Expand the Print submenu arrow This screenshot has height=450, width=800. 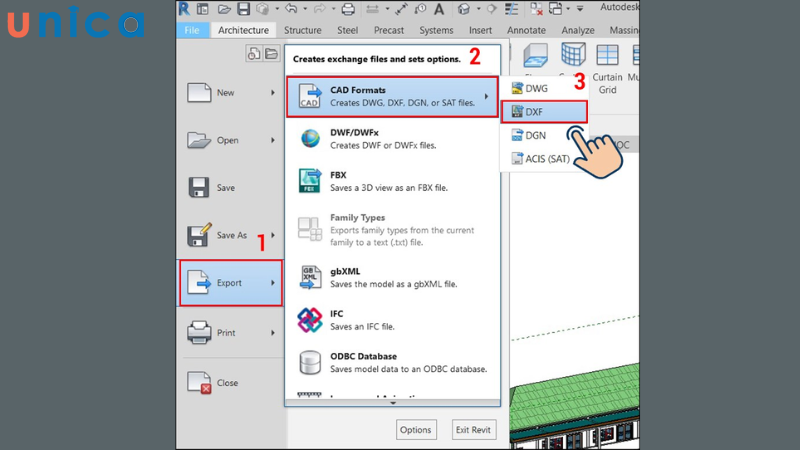273,333
